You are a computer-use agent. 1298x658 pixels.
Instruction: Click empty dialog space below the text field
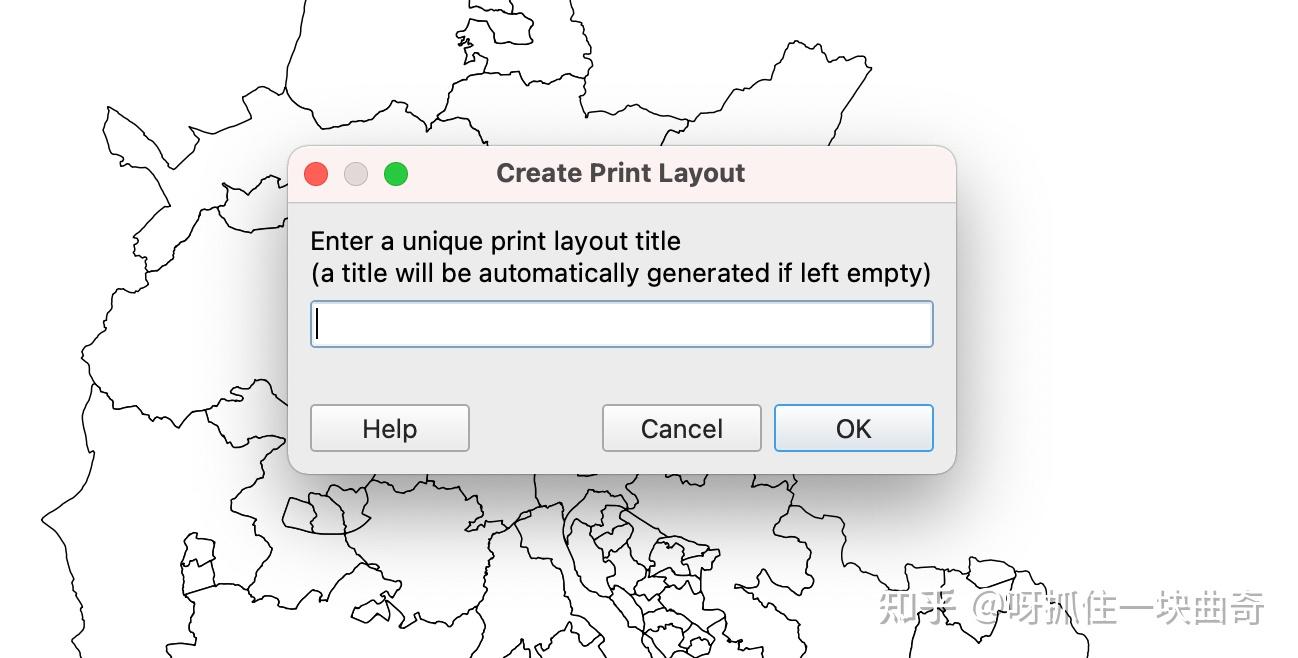pos(620,375)
